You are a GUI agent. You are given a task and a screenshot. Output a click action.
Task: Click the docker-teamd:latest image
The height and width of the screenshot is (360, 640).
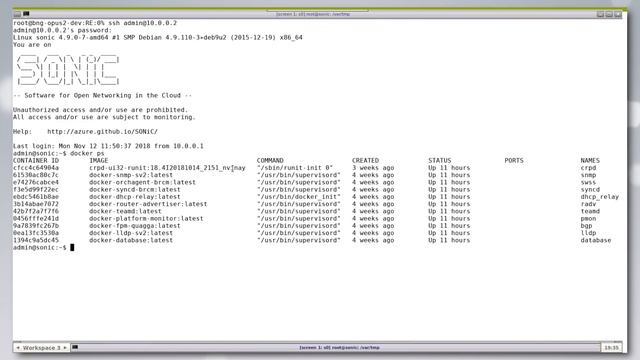pyautogui.click(x=125, y=211)
